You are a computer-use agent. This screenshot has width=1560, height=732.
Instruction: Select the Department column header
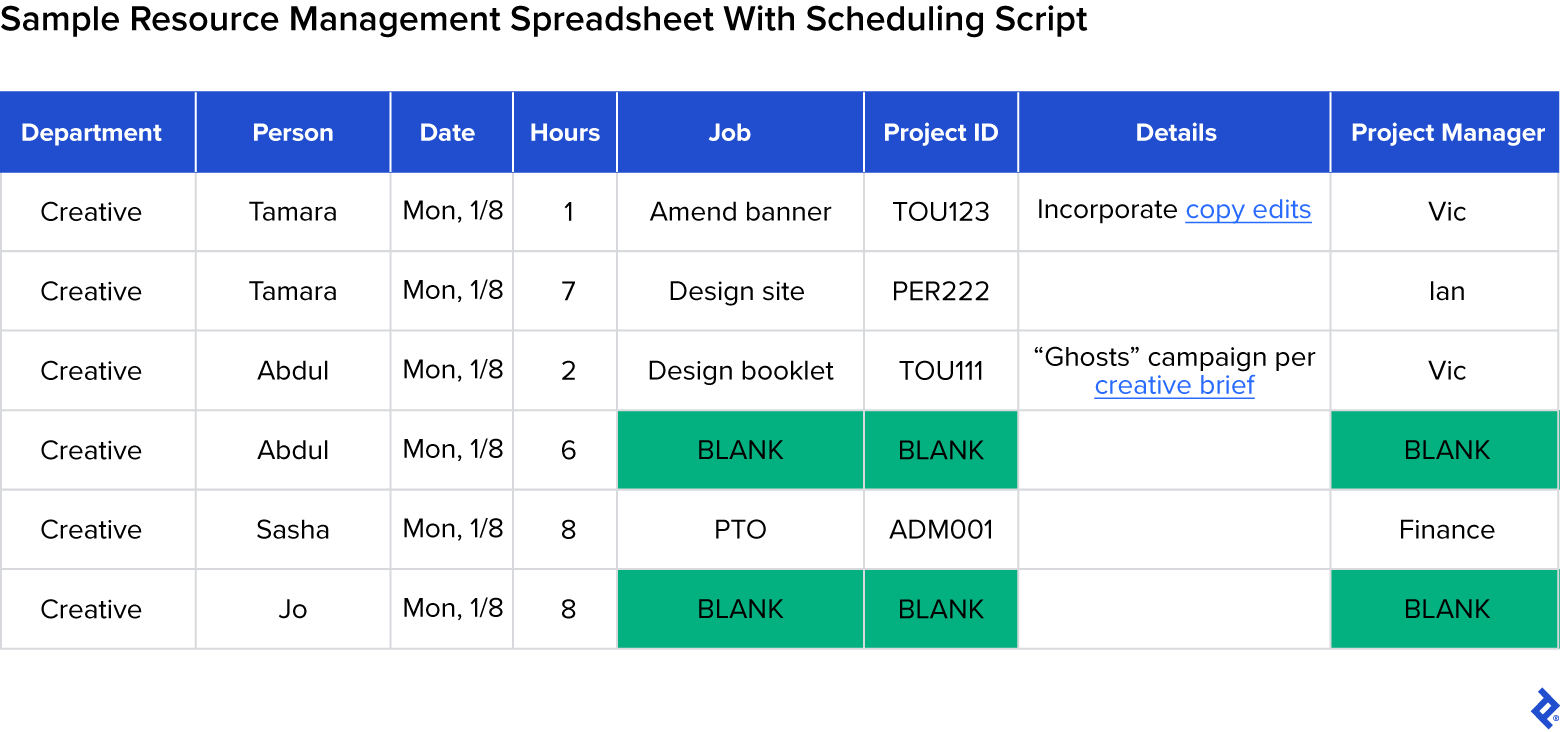(x=91, y=132)
